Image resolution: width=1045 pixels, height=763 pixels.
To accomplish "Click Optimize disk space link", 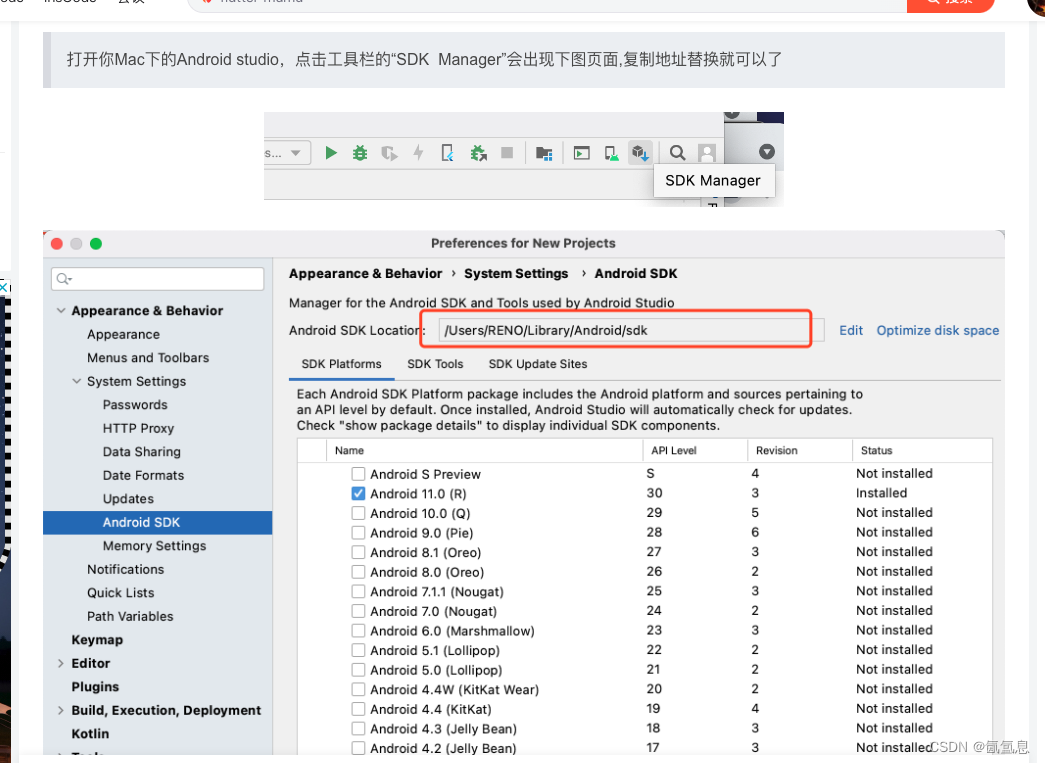I will pyautogui.click(x=938, y=331).
